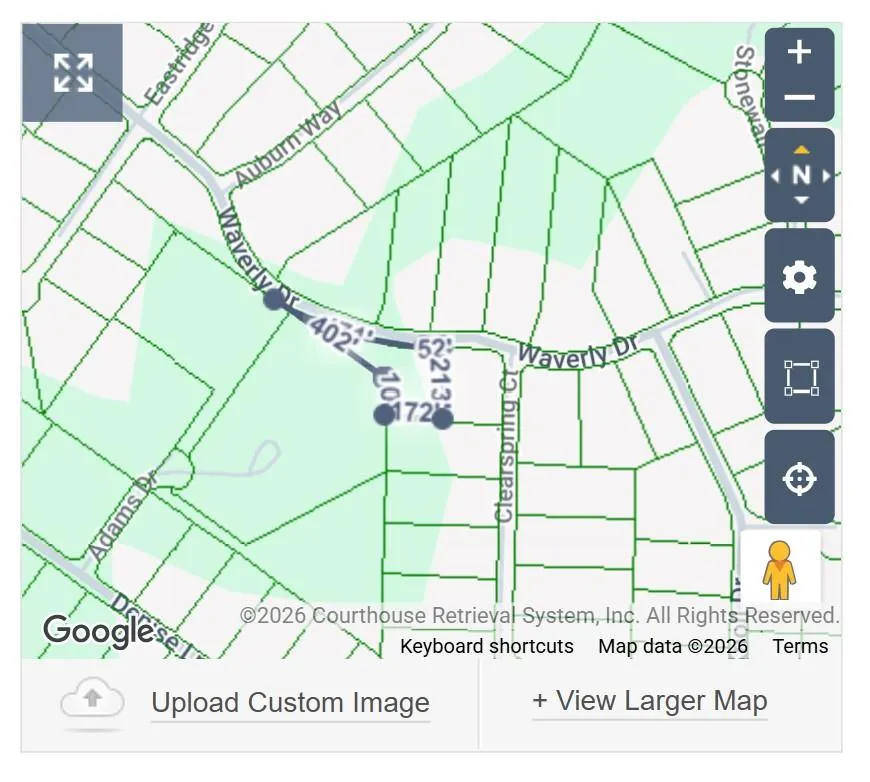The width and height of the screenshot is (870, 782).
Task: Tilt map with compass down arrow
Action: tap(801, 200)
